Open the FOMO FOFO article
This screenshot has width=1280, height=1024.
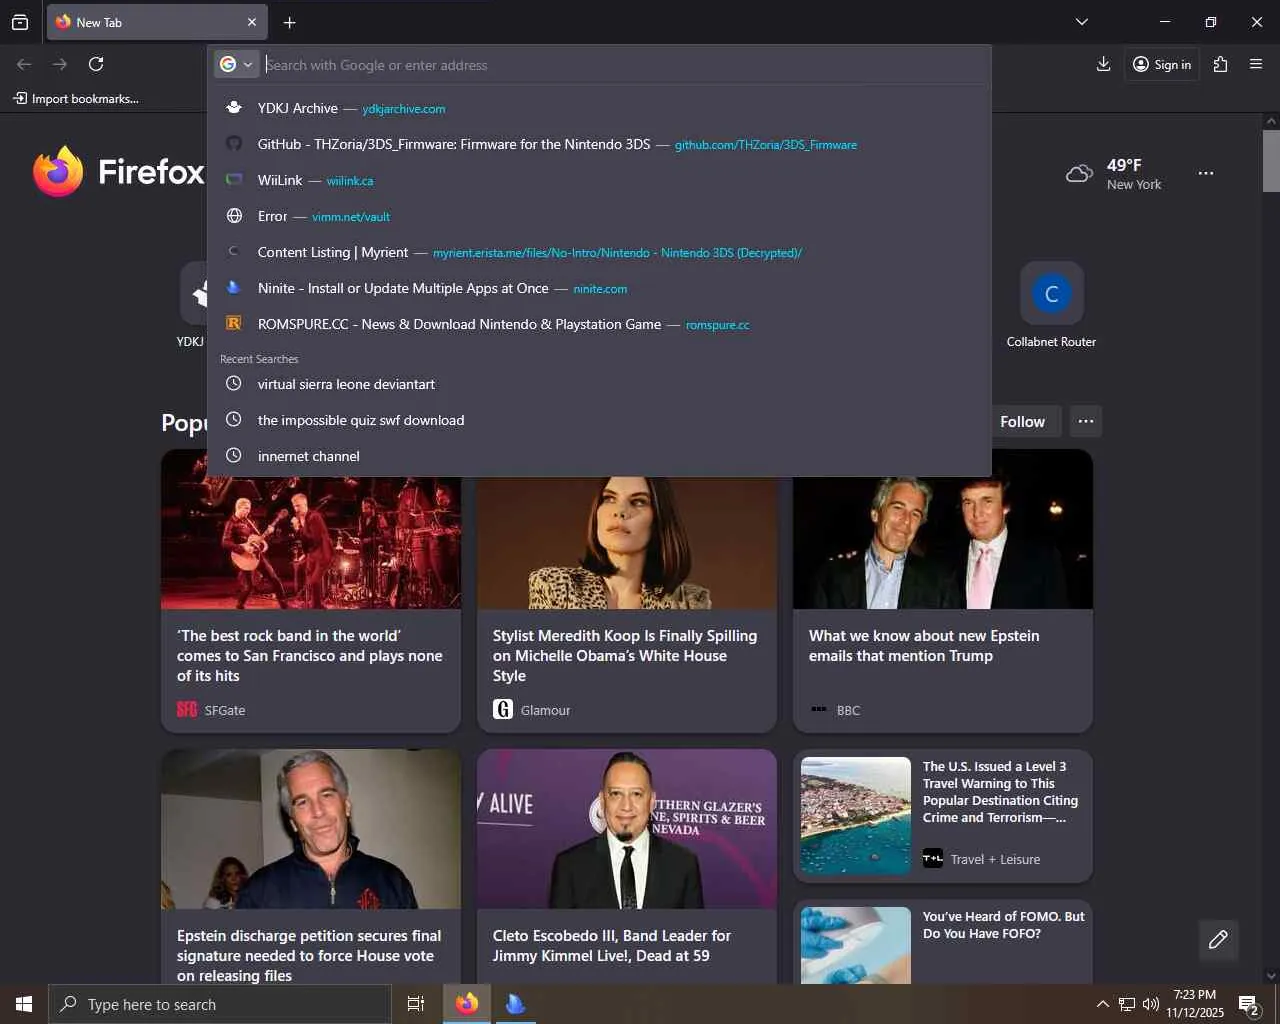(943, 941)
